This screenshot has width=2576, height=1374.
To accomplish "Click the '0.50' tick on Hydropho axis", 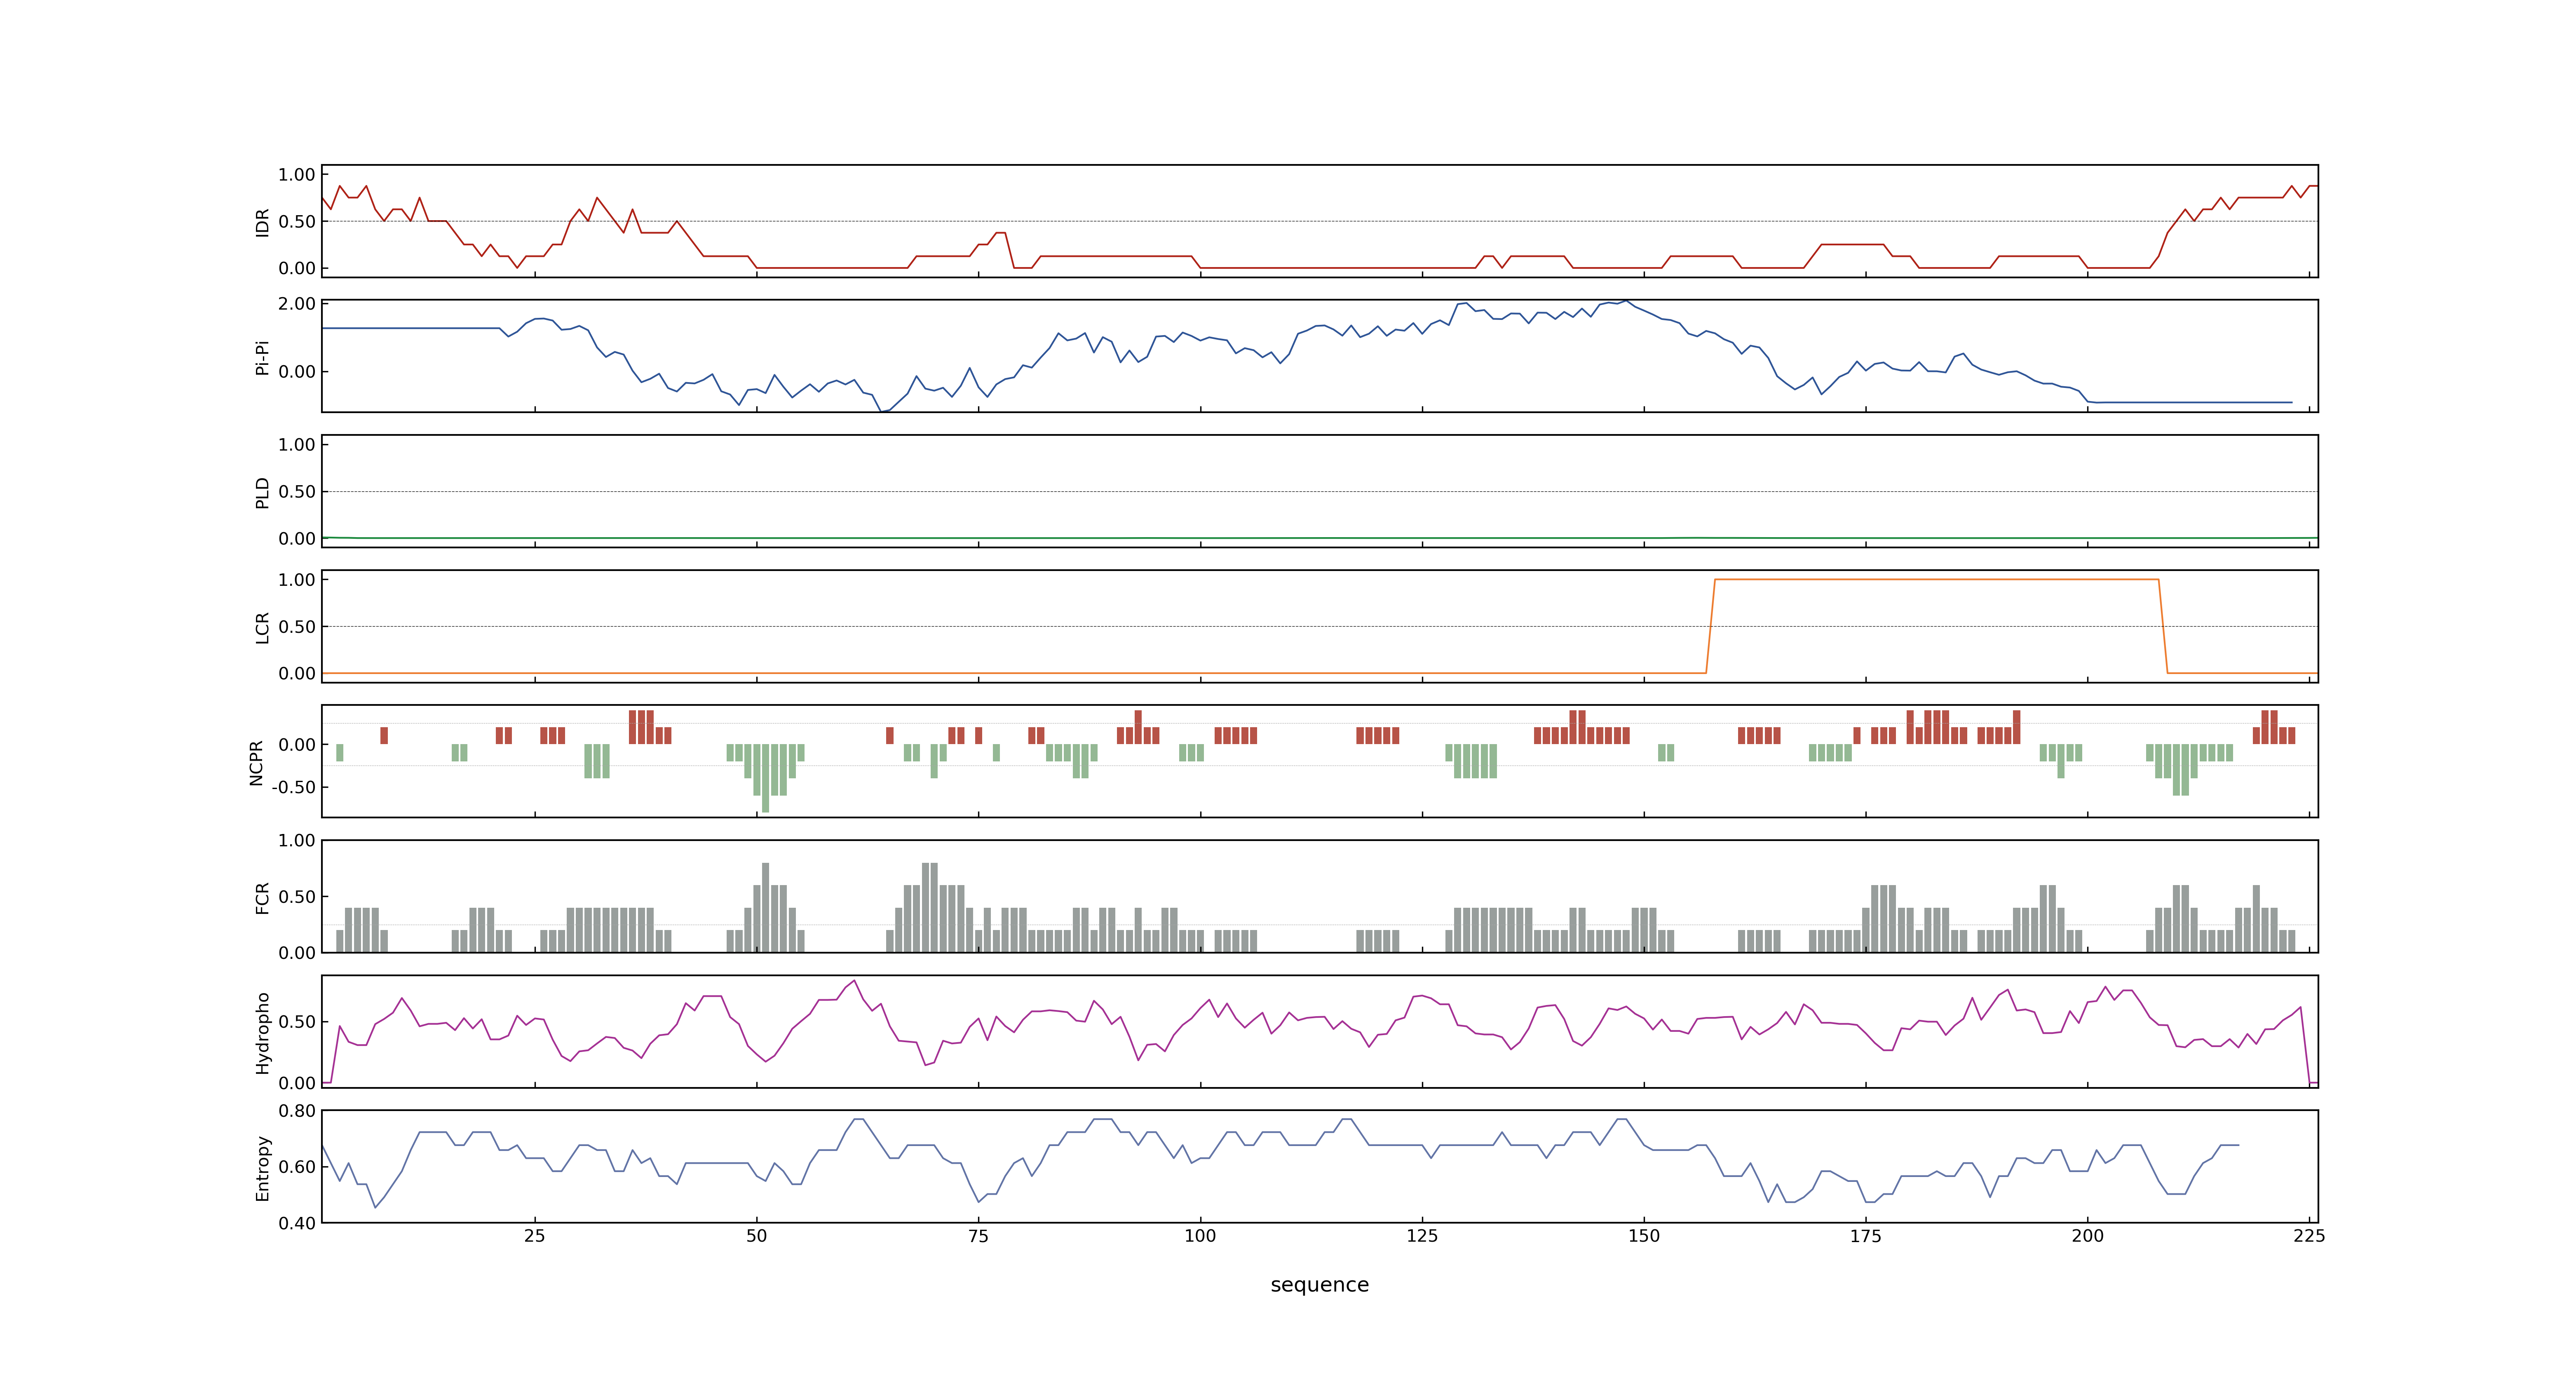I will [x=297, y=1022].
